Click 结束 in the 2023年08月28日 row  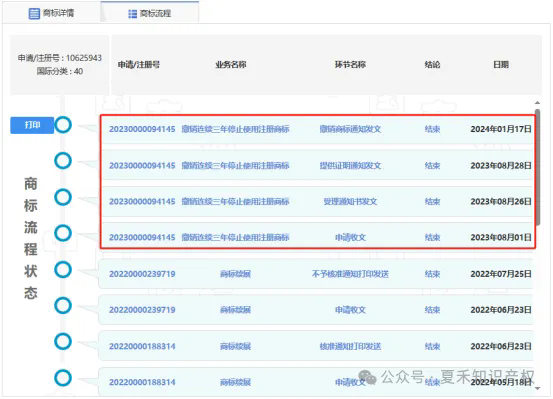432,165
